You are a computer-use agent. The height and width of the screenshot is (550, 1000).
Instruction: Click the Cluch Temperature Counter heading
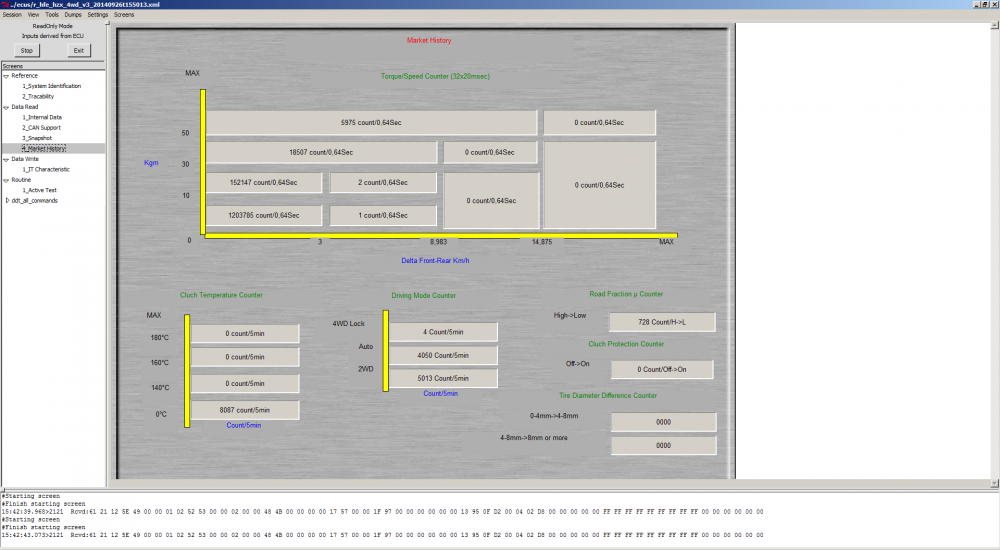[x=221, y=295]
